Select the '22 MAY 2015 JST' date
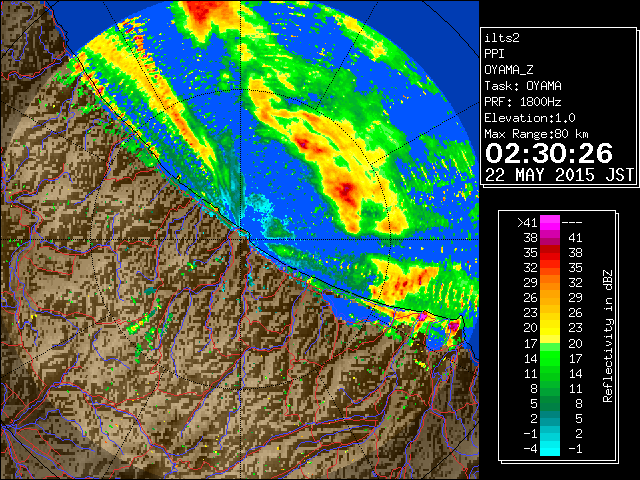Viewport: 640px width, 480px height. click(560, 175)
